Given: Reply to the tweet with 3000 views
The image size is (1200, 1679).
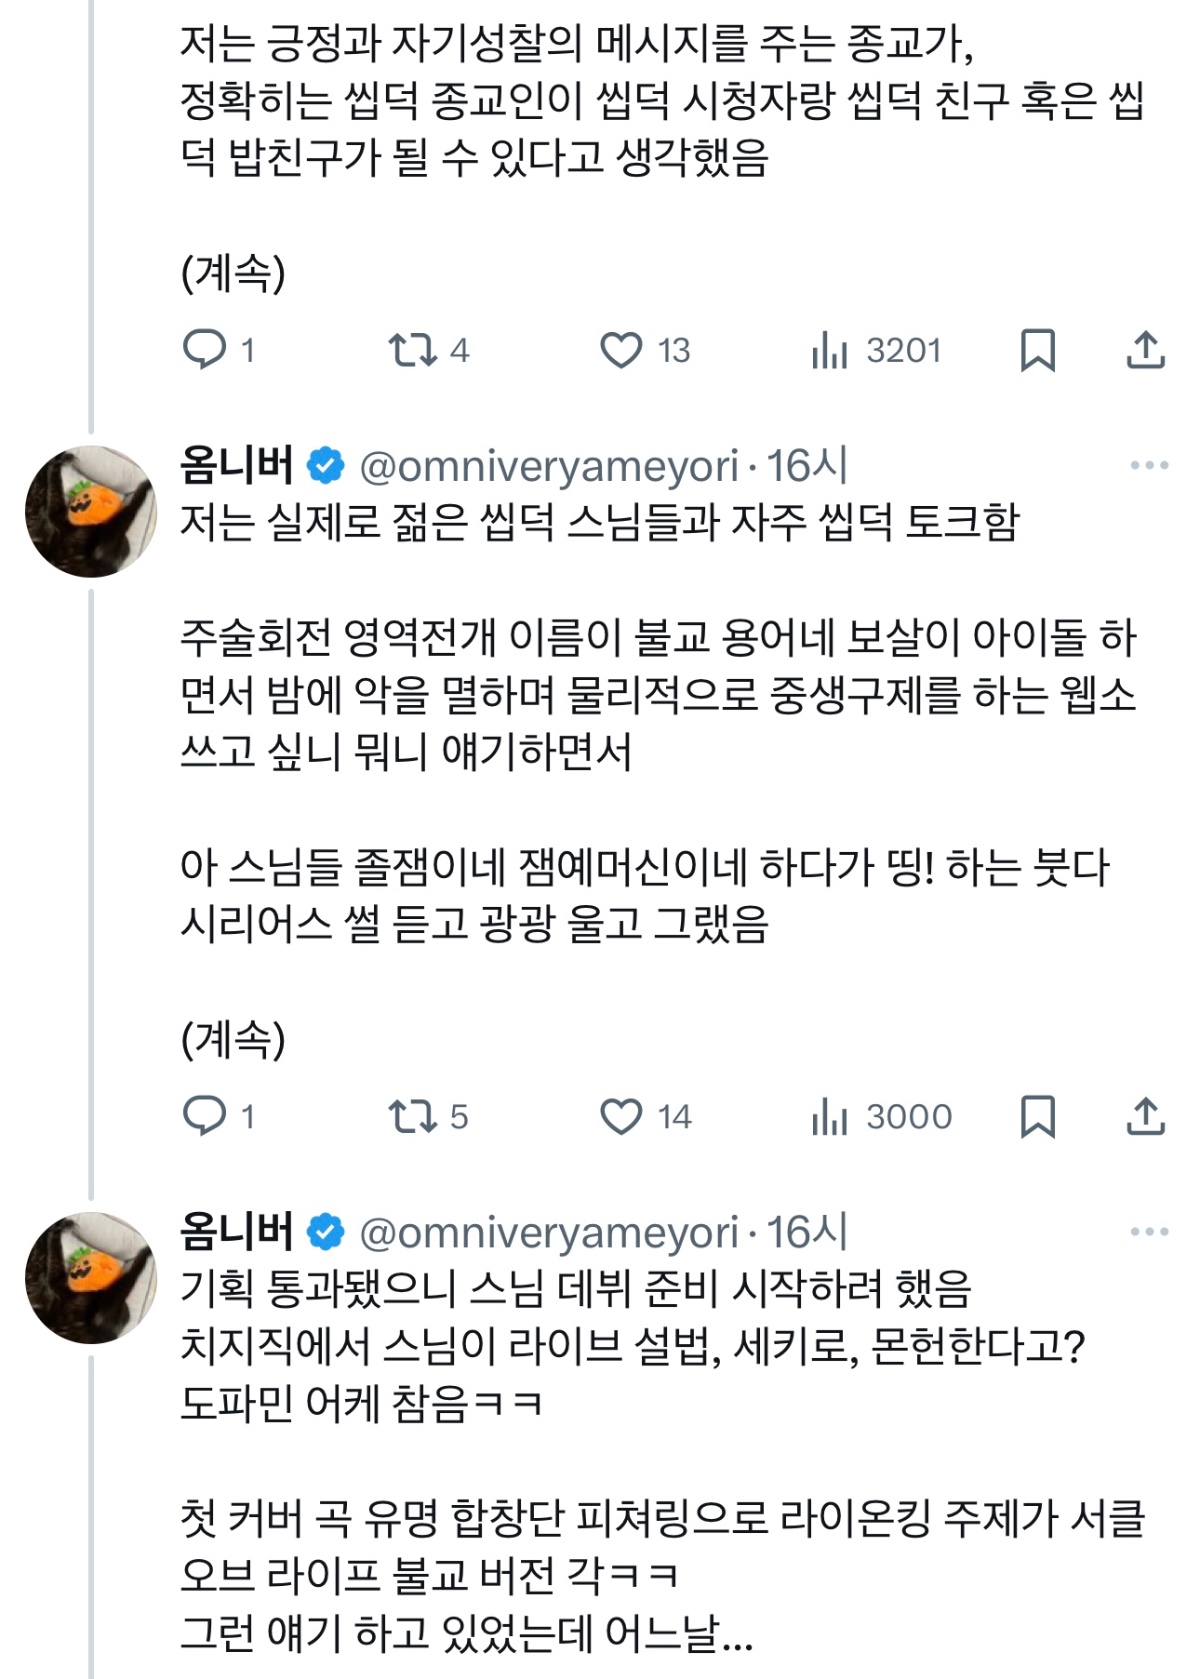Looking at the screenshot, I should pos(205,1116).
